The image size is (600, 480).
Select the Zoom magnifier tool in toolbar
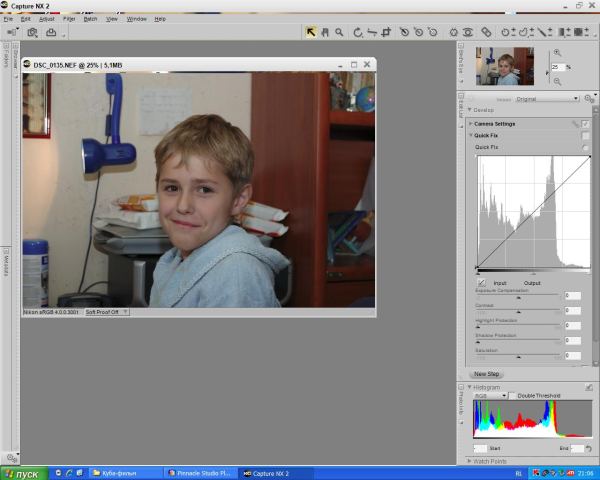[339, 33]
